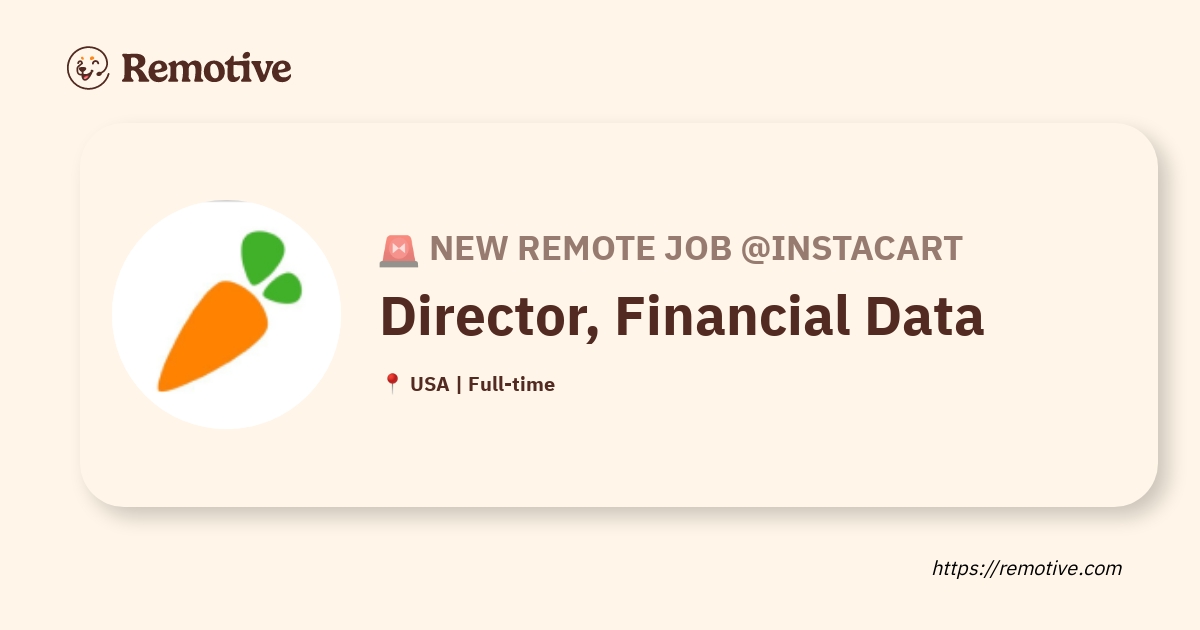Click the large green carrot leaf
Image resolution: width=1200 pixels, height=630 pixels.
pos(260,257)
